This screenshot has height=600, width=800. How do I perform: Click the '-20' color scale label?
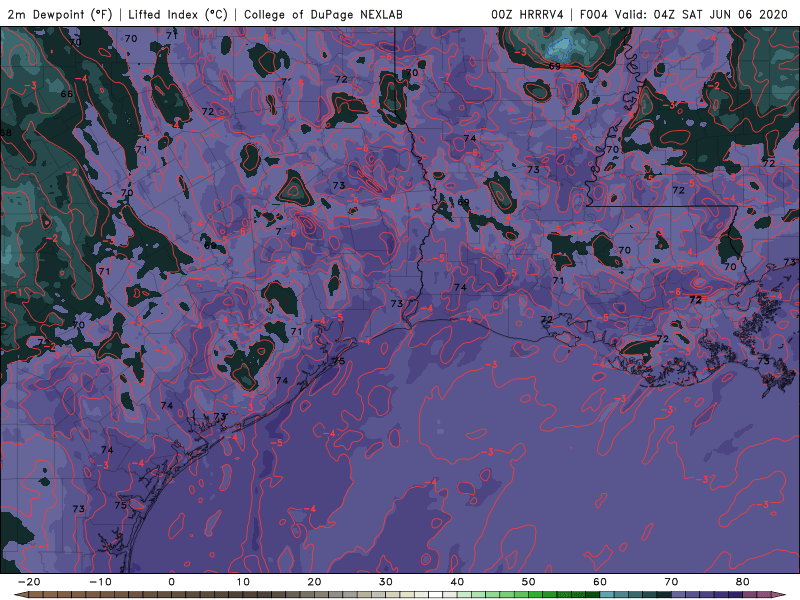(29, 582)
